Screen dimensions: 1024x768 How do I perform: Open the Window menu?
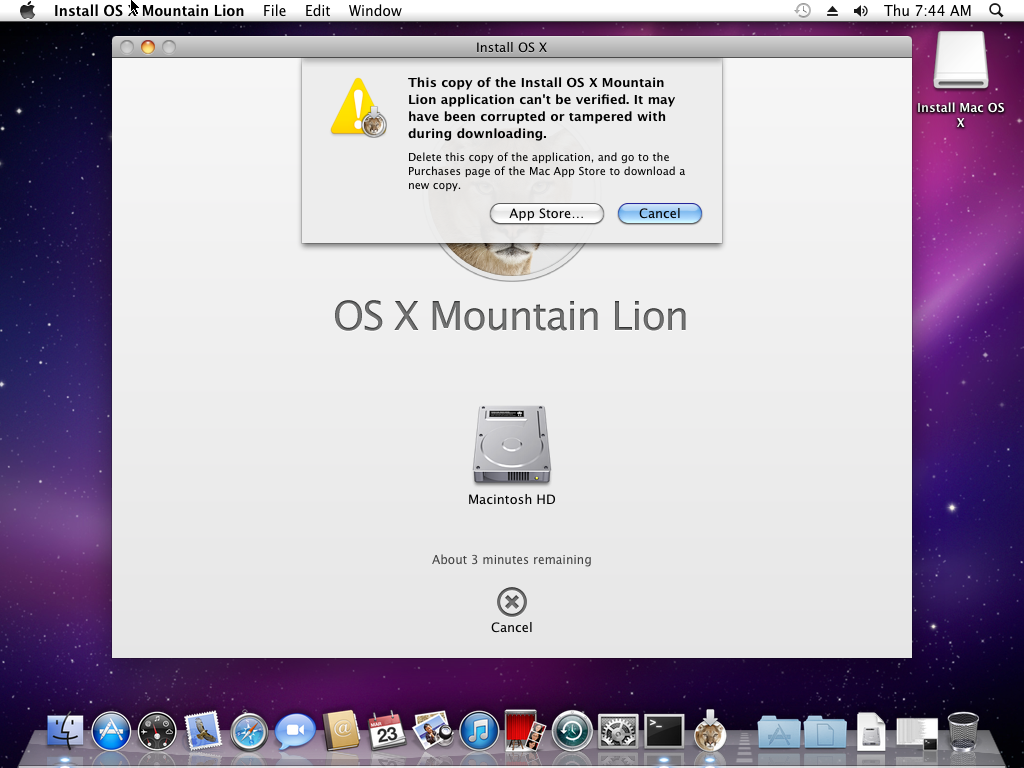coord(375,10)
